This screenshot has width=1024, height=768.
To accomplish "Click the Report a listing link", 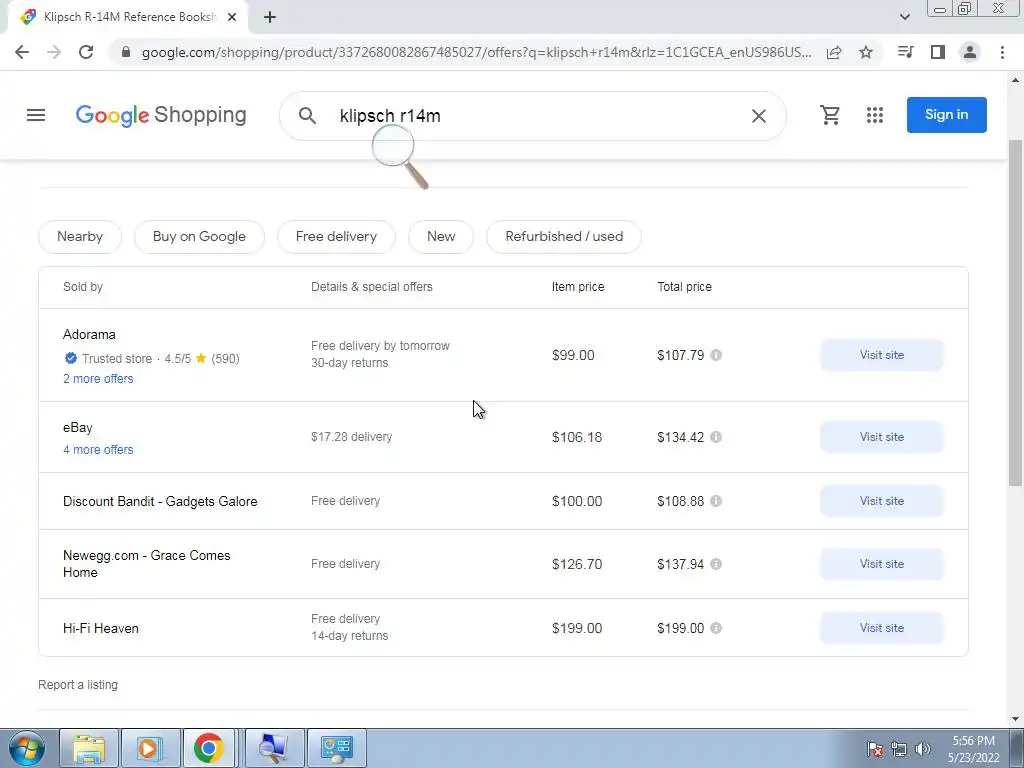I will (78, 684).
